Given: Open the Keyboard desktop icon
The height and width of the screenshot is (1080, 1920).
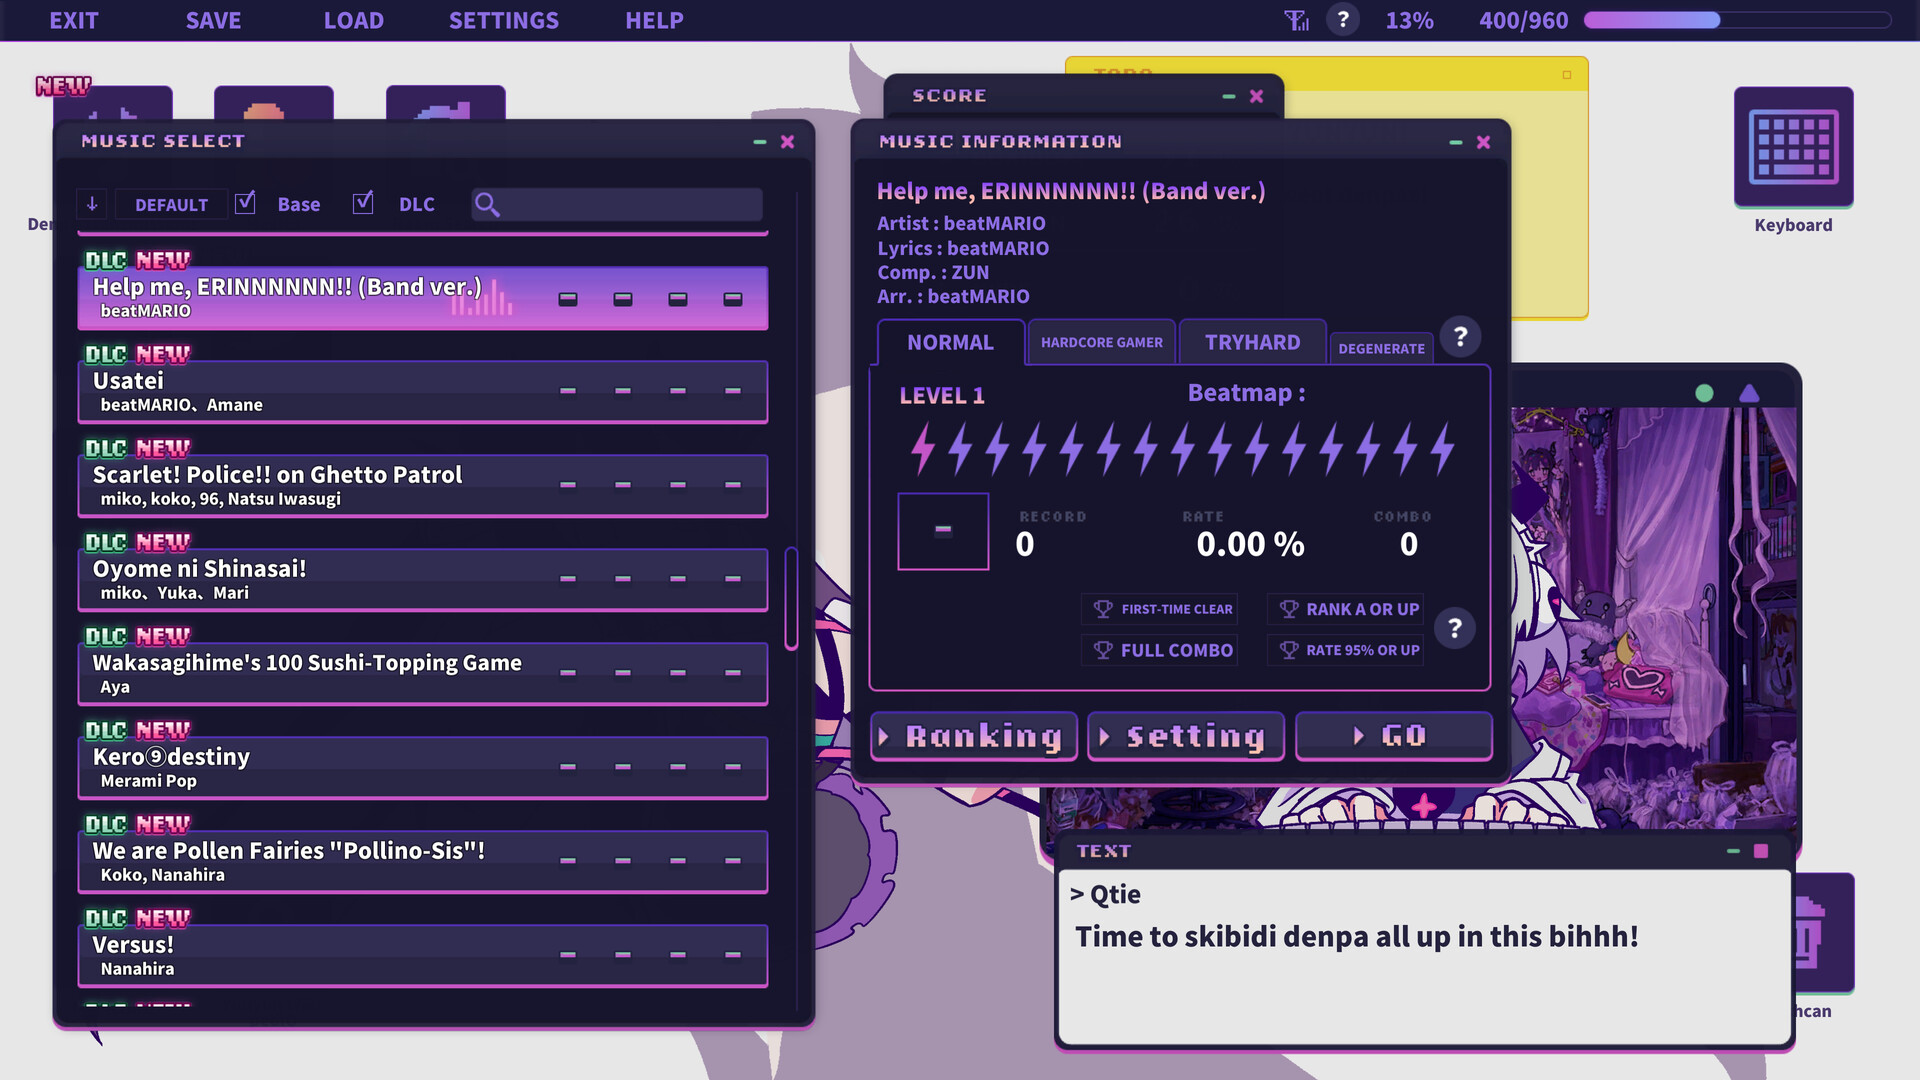Looking at the screenshot, I should point(1793,148).
